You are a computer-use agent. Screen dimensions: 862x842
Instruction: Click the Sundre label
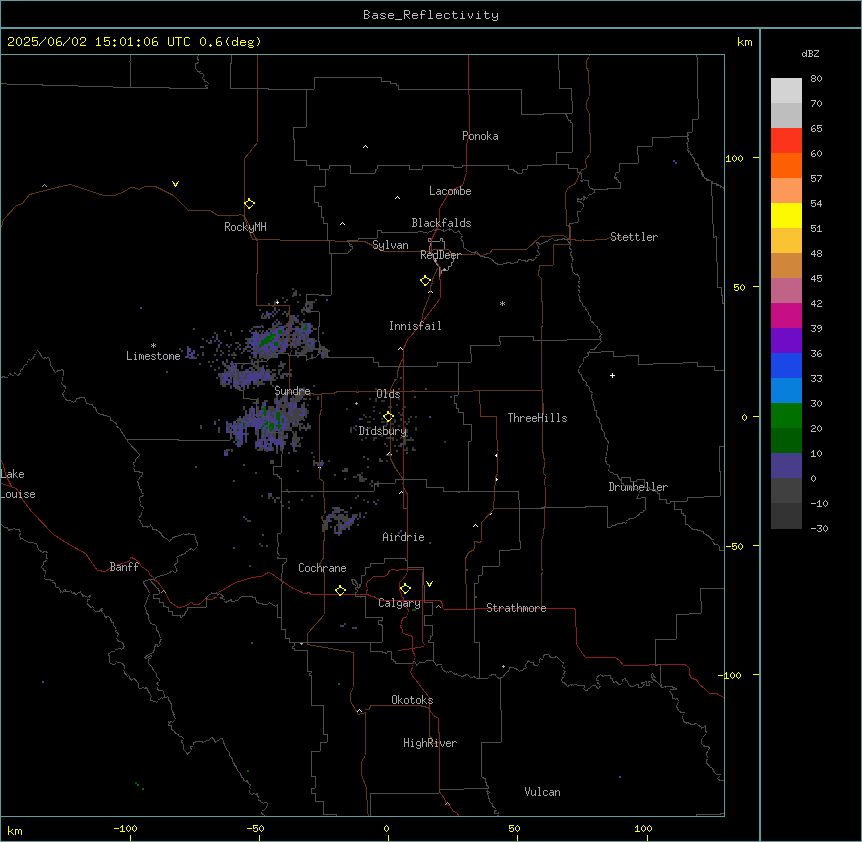pos(292,391)
